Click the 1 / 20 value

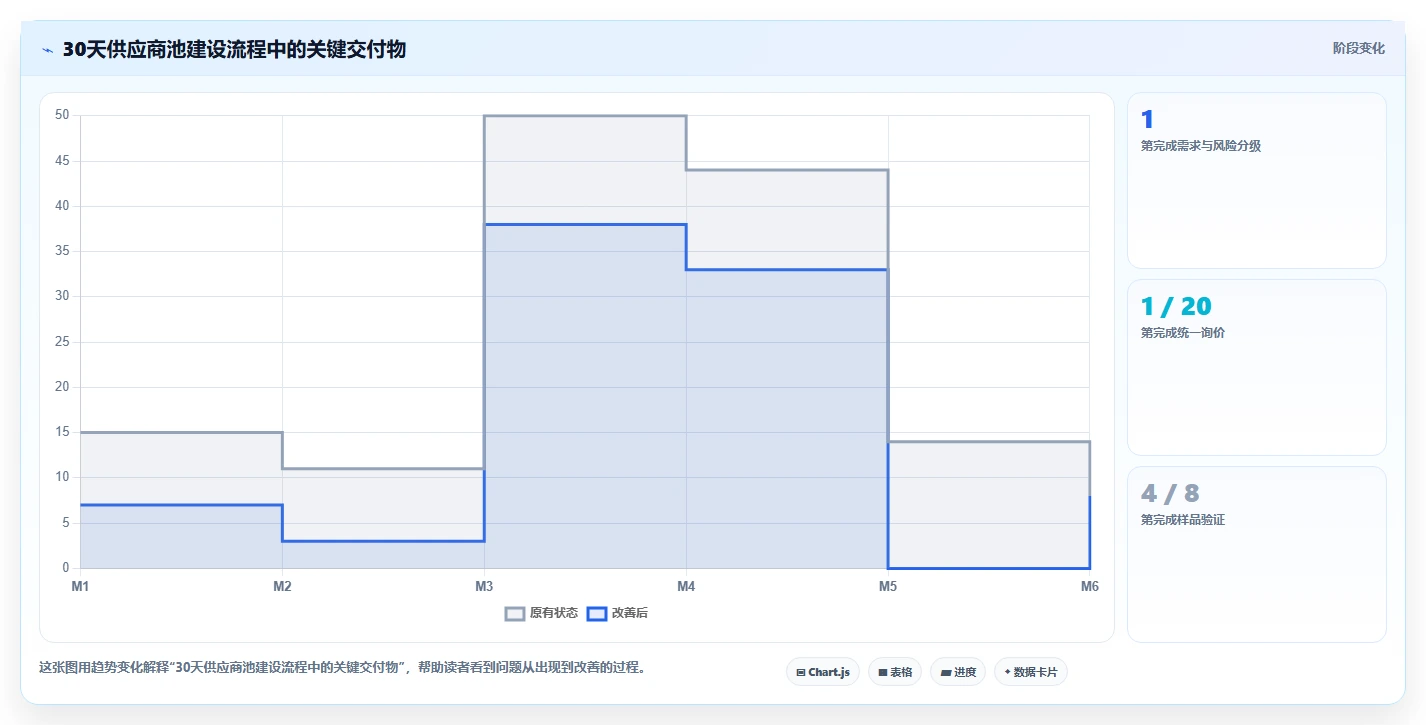pyautogui.click(x=1176, y=306)
